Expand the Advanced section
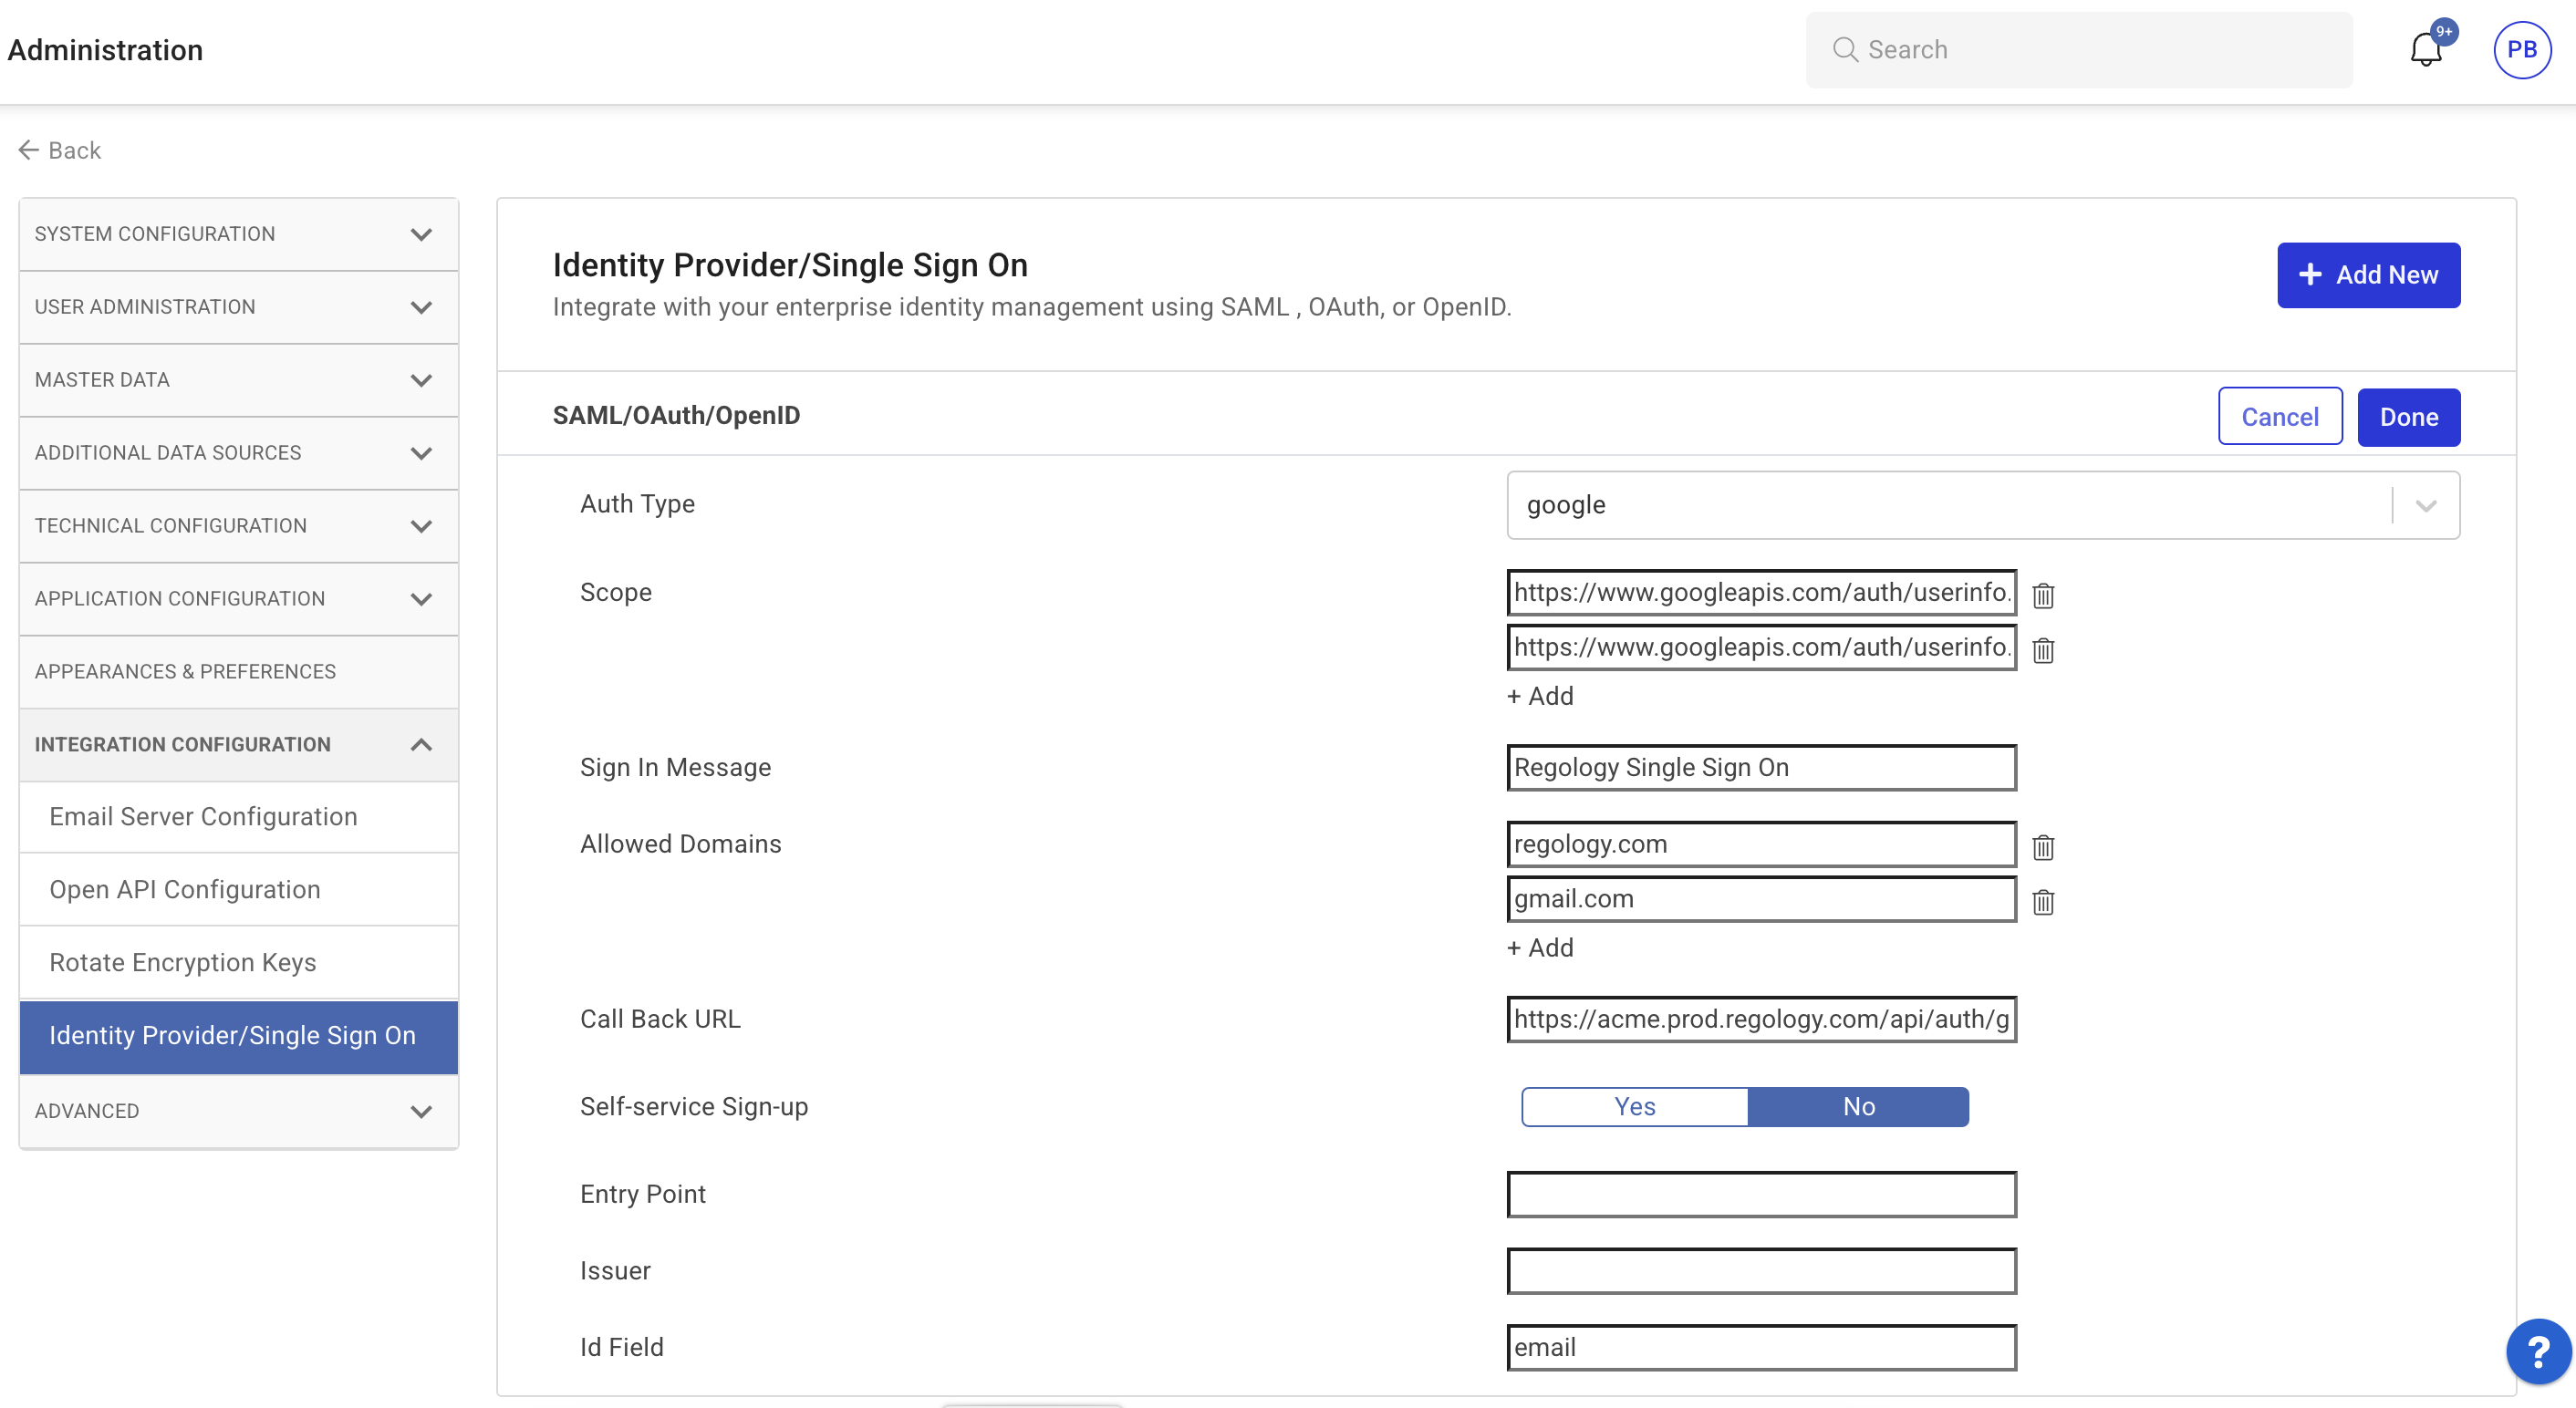Viewport: 2576px width, 1408px height. point(238,1110)
